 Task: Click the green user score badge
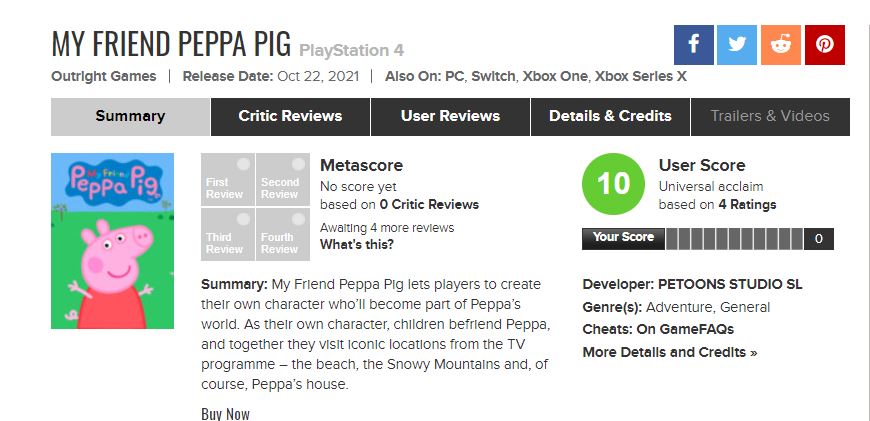coord(613,185)
